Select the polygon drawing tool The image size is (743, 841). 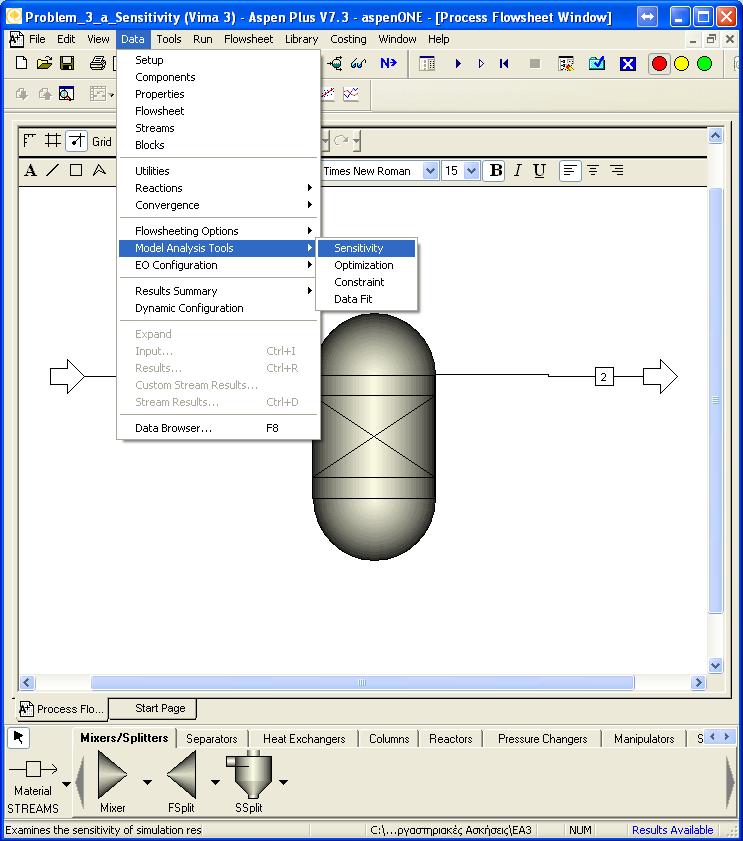tap(99, 171)
